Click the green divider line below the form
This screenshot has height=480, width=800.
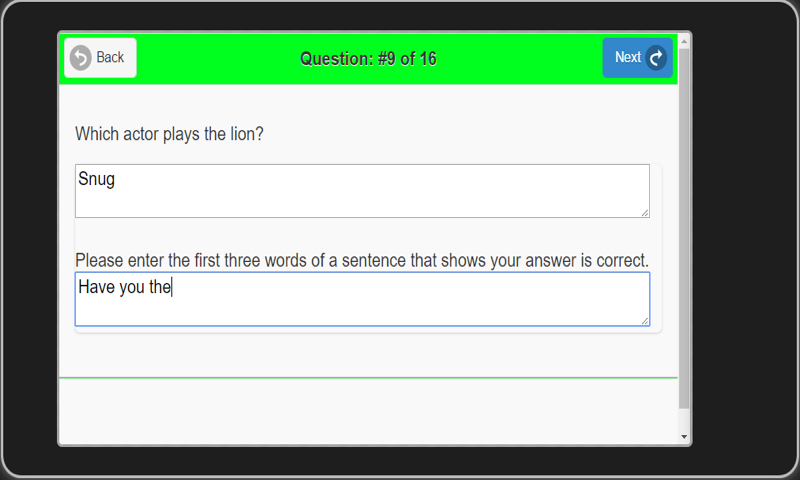pyautogui.click(x=368, y=378)
